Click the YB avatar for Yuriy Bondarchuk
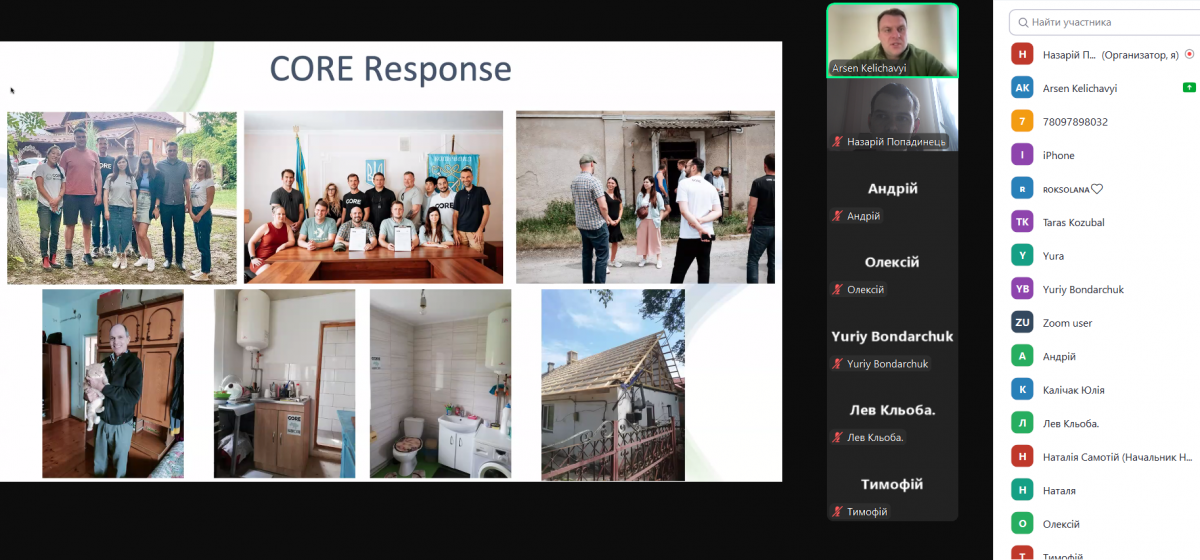Screen dimensions: 1200x560 pos(1022,289)
